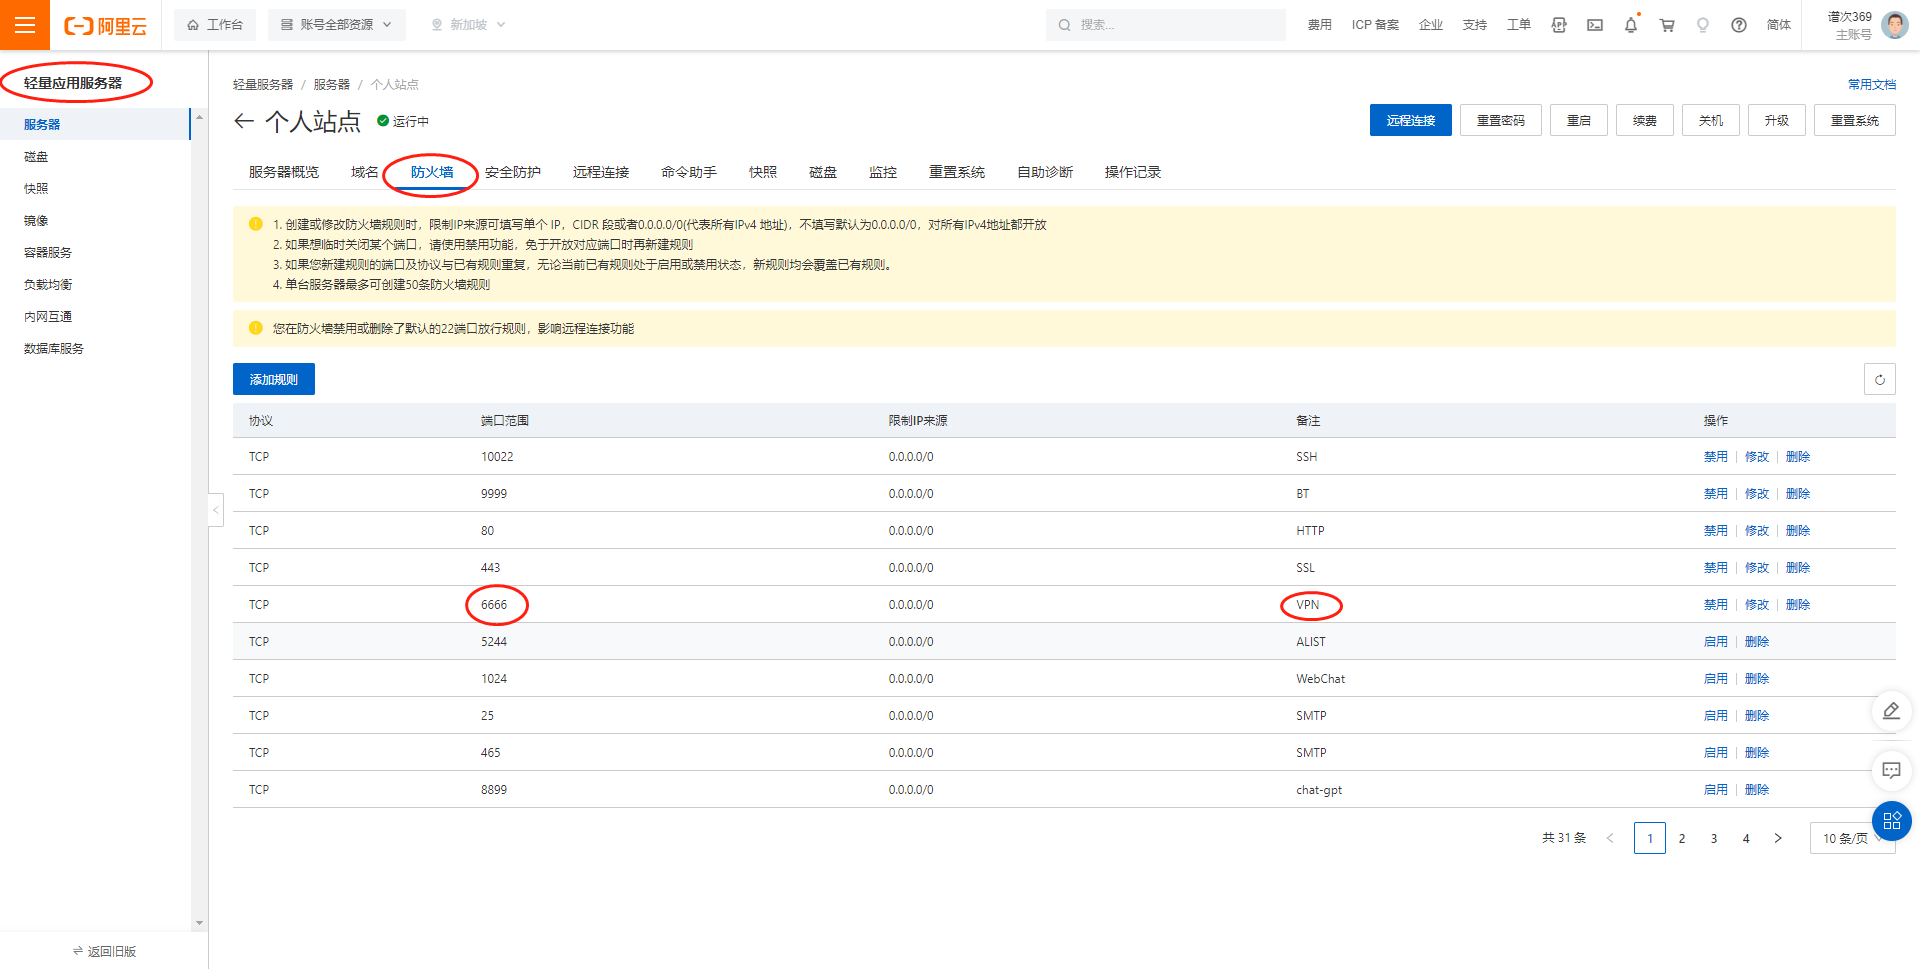
Task: Open the 工作台 workbench button
Action: click(215, 25)
